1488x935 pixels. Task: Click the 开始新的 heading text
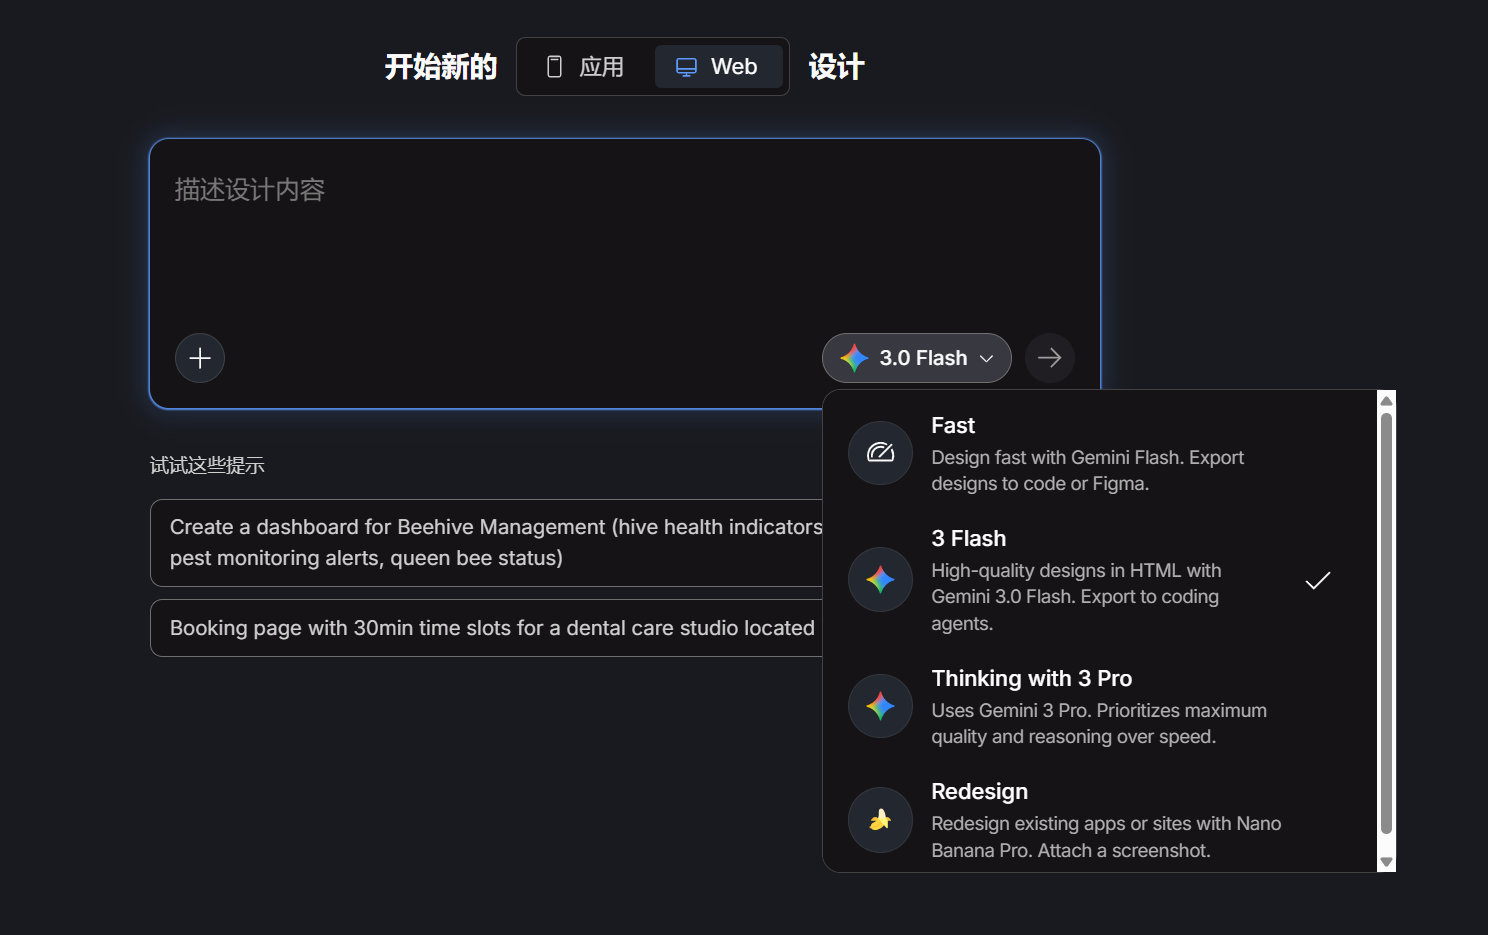tap(441, 67)
